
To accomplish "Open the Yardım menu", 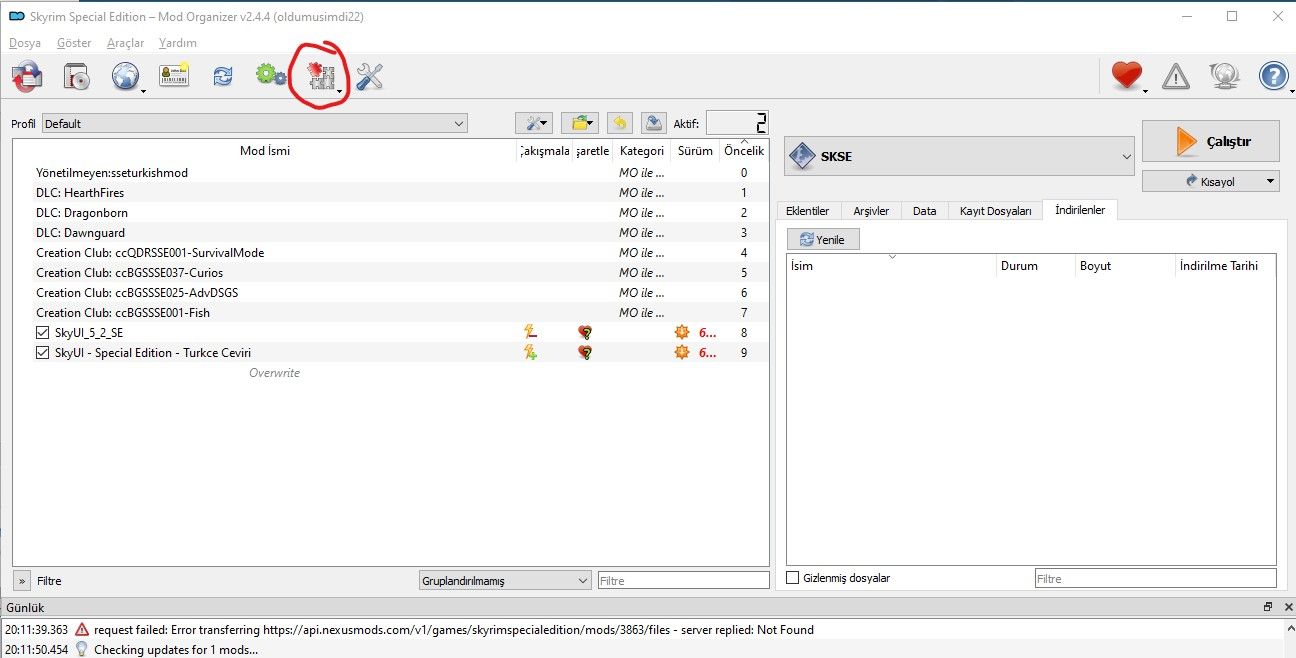I will [178, 43].
